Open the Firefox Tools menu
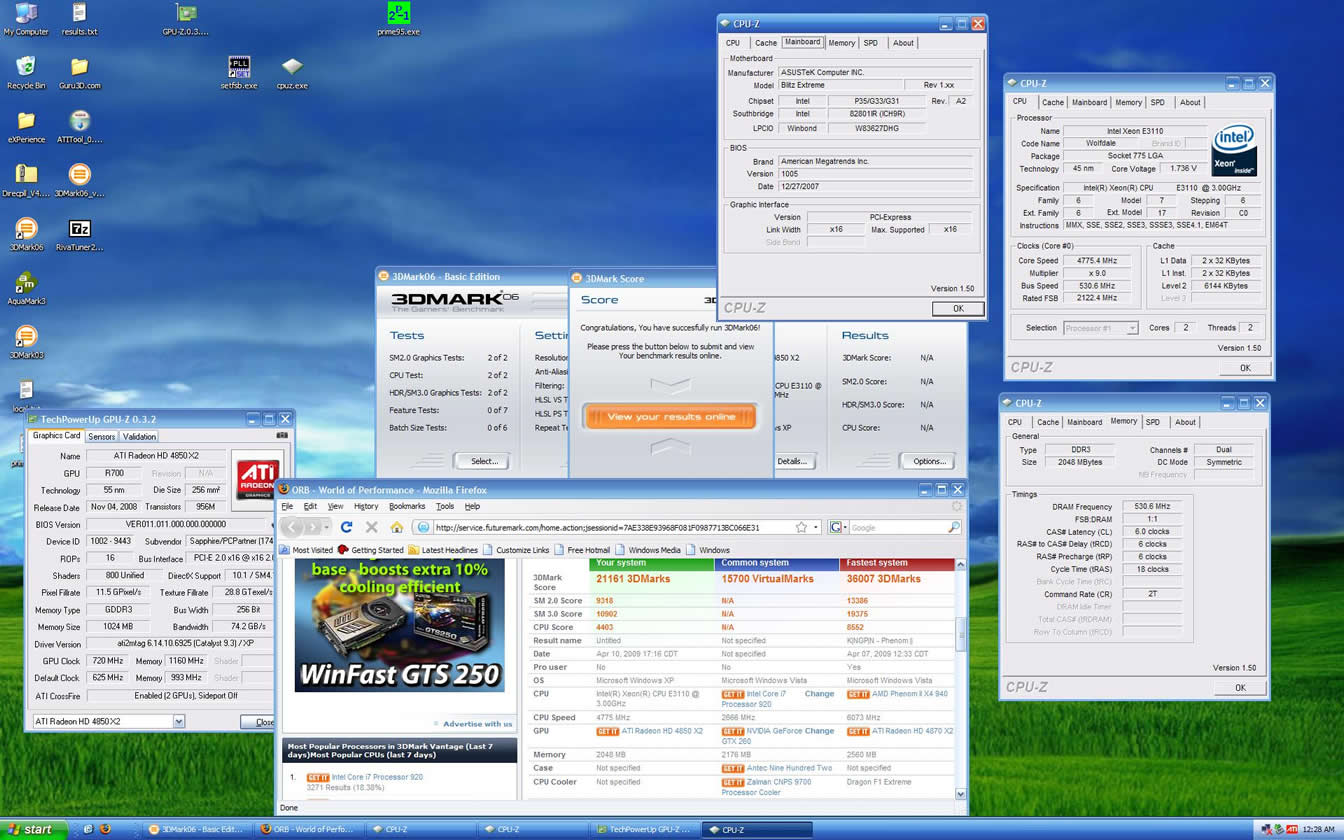Viewport: 1344px width, 840px height. click(x=445, y=507)
